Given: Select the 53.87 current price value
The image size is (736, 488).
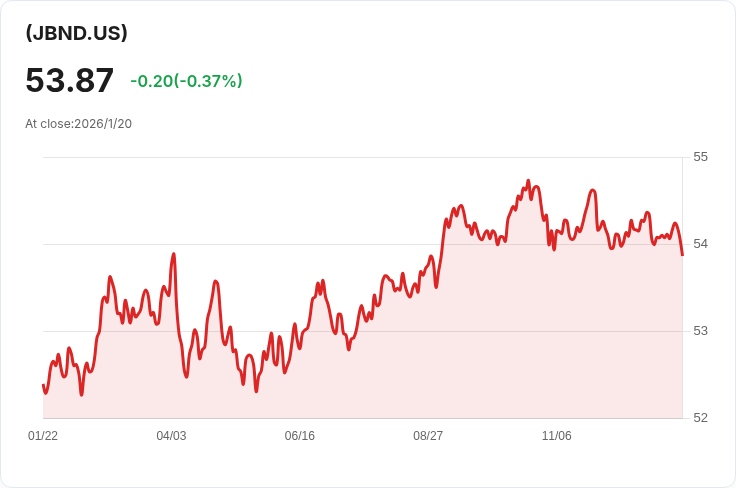Looking at the screenshot, I should [69, 80].
